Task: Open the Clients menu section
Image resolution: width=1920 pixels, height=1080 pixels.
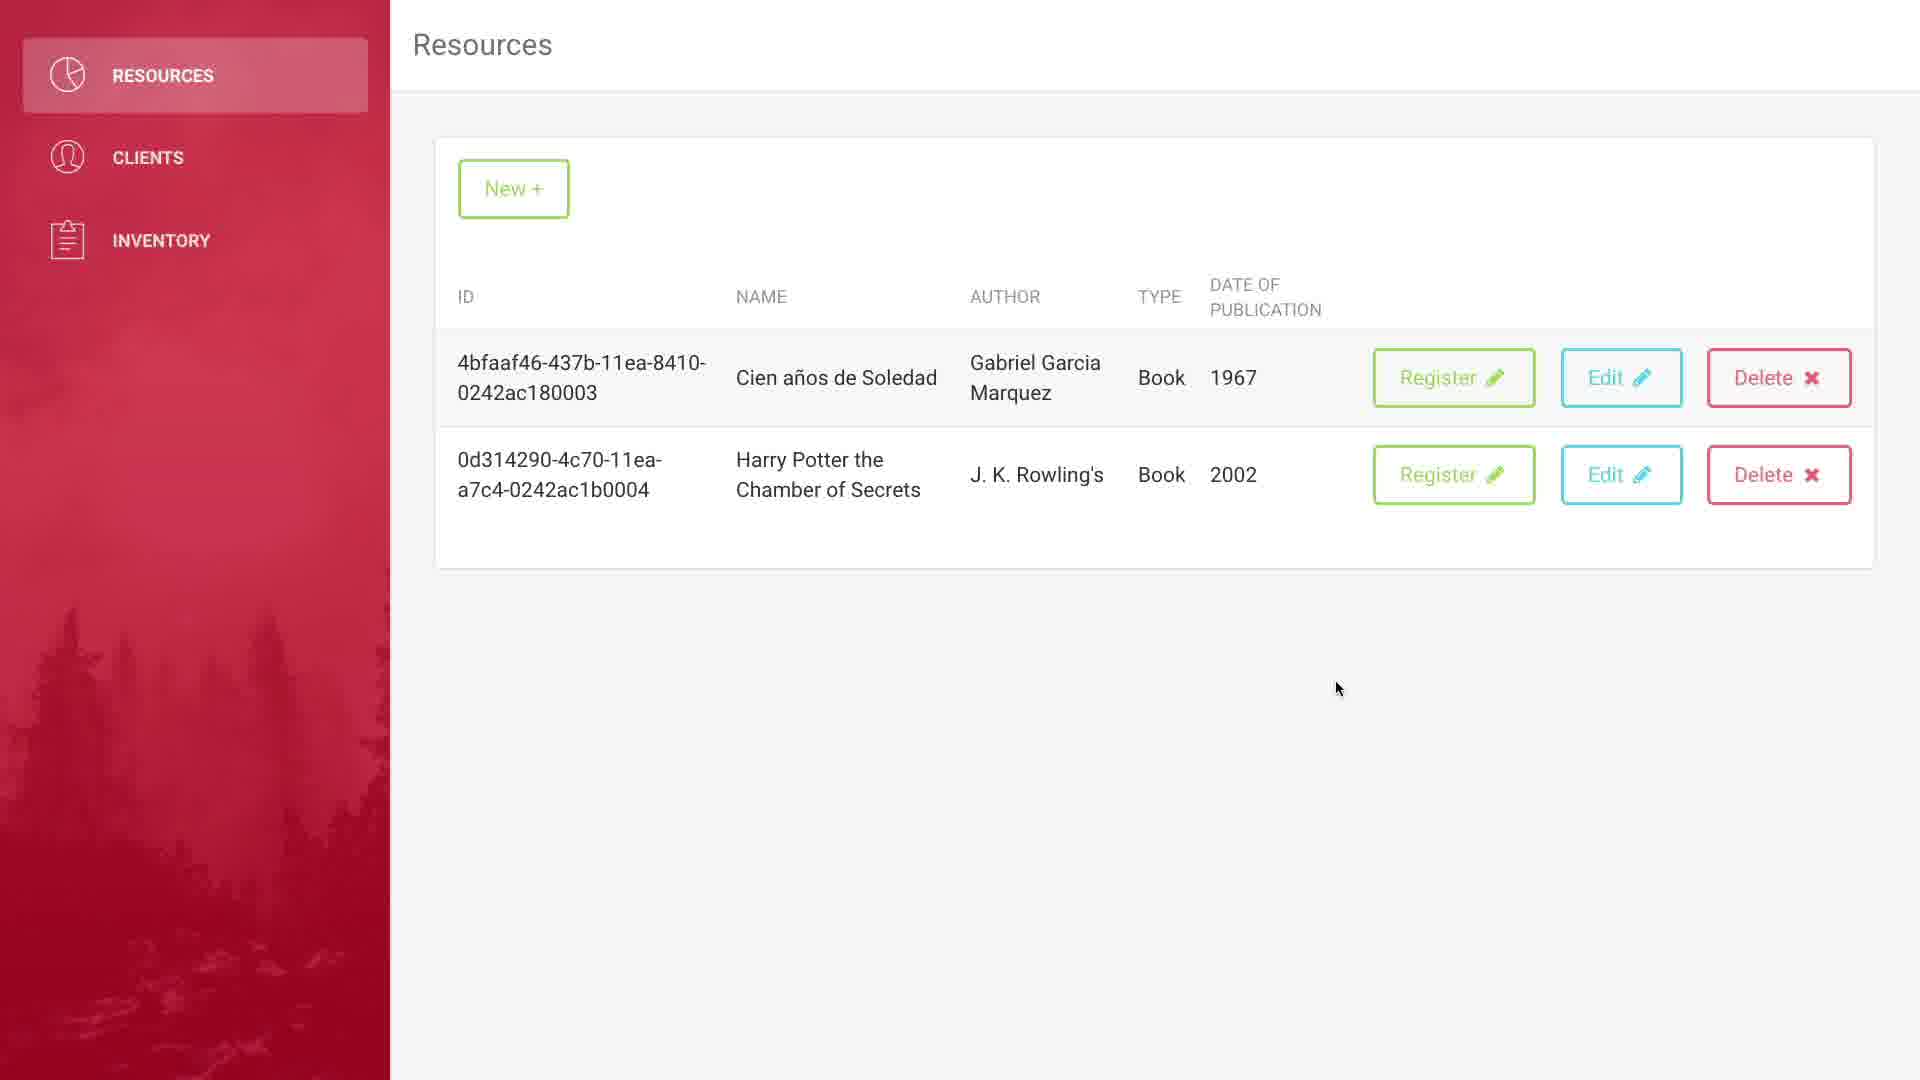Action: pos(148,158)
